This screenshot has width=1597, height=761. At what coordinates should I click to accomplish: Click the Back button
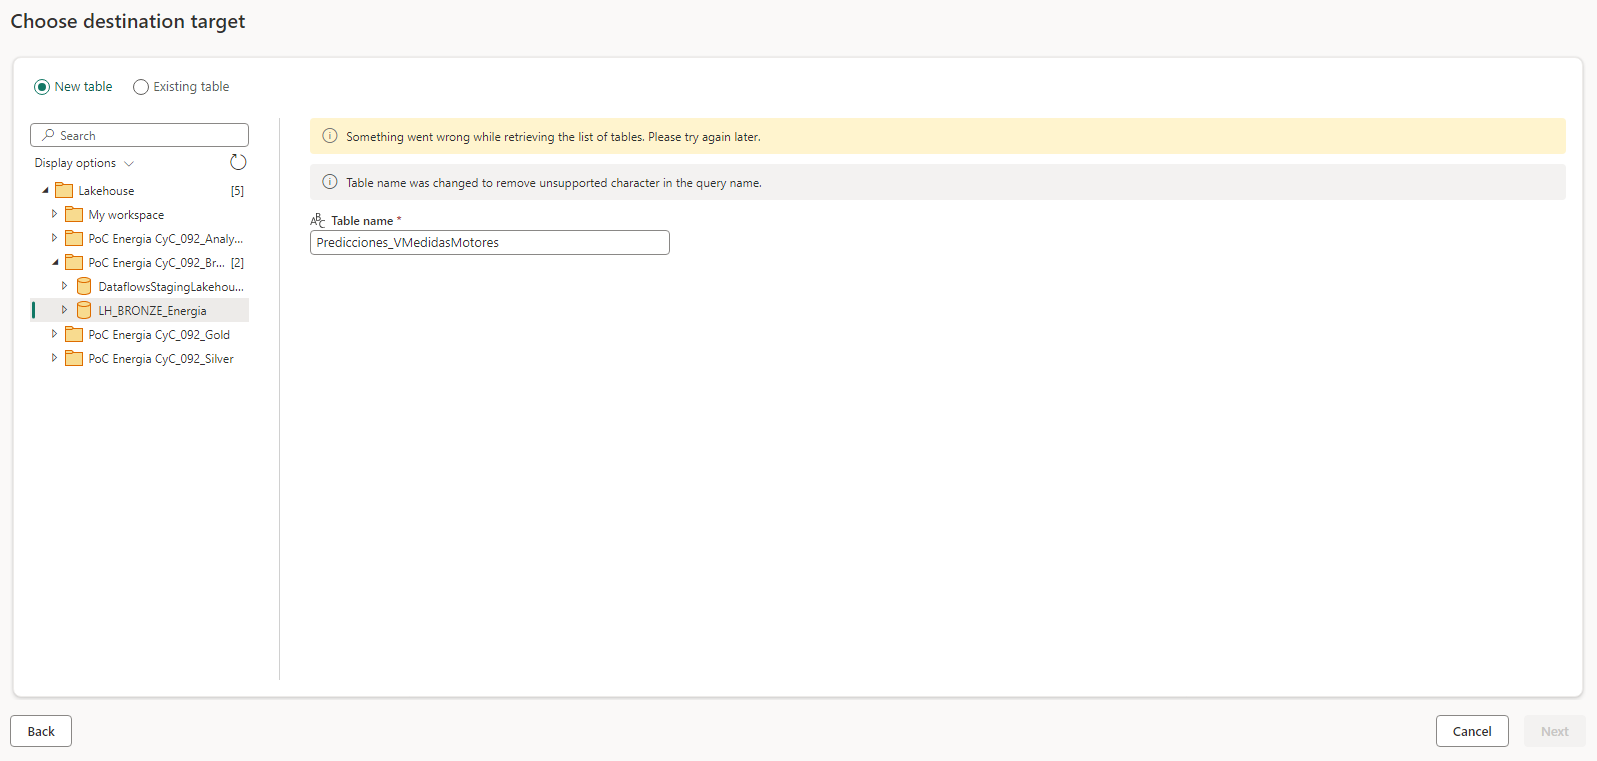tap(41, 731)
